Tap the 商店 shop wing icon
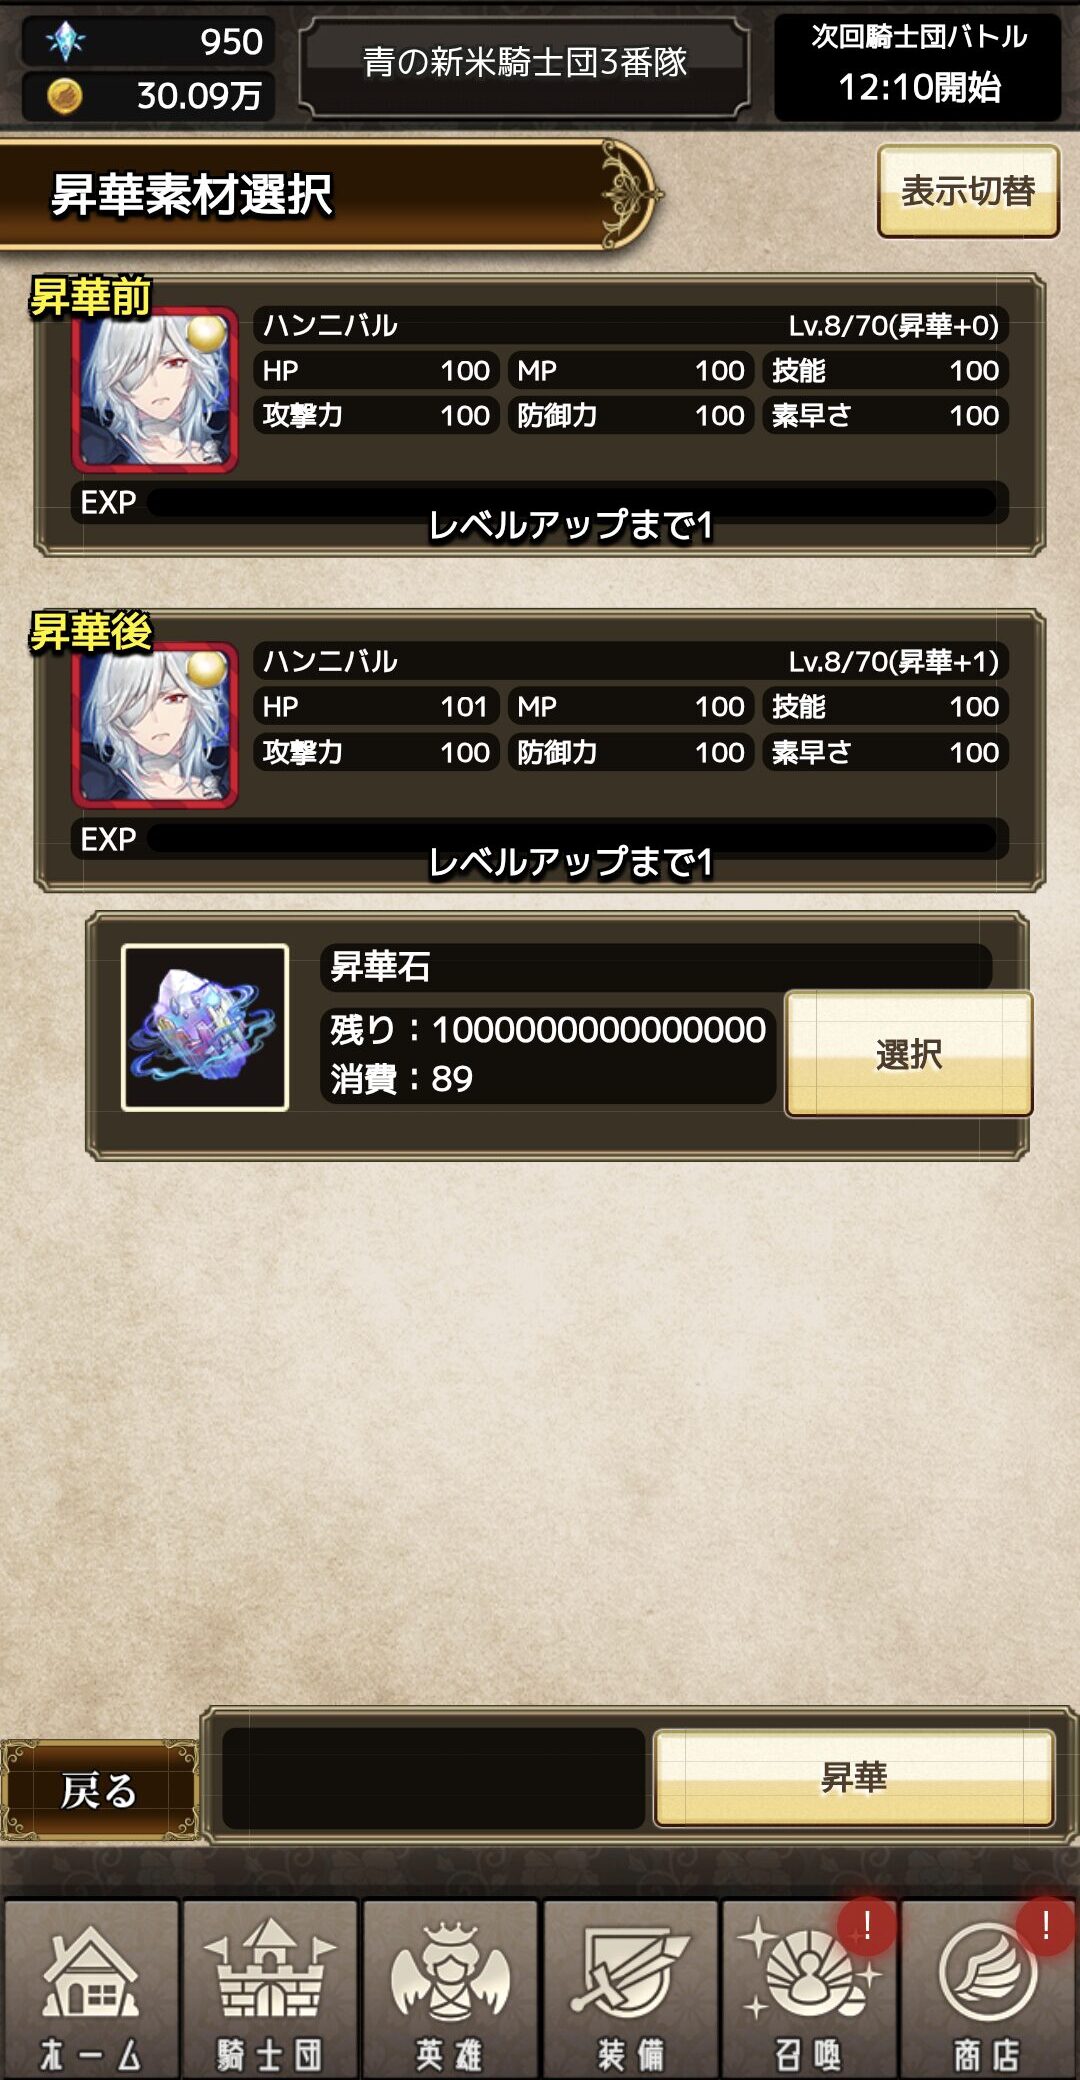 988,1990
